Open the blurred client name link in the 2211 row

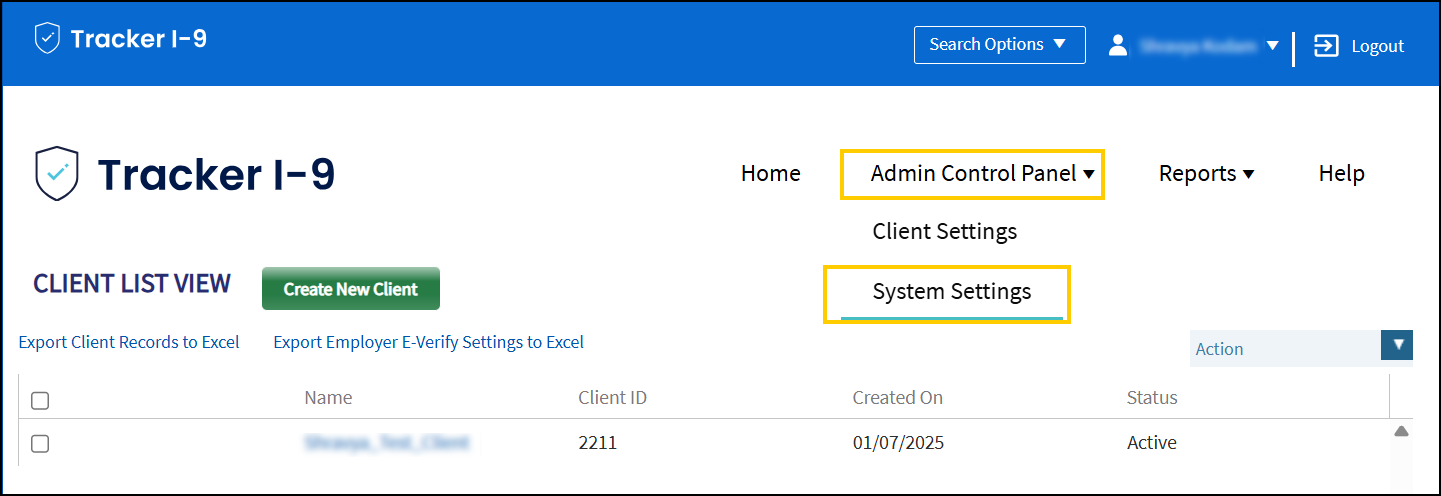coord(387,442)
